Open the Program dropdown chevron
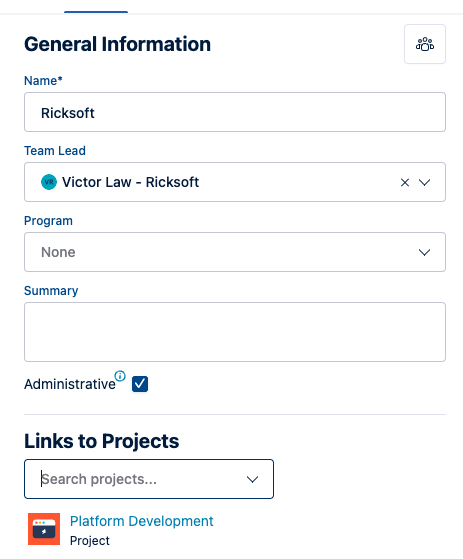 coord(424,252)
